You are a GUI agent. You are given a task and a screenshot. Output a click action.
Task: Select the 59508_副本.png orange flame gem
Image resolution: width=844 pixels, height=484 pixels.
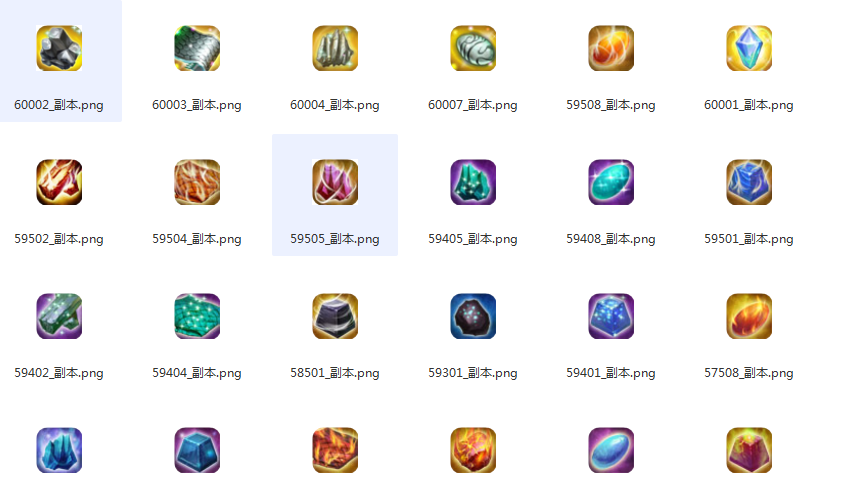[x=611, y=48]
